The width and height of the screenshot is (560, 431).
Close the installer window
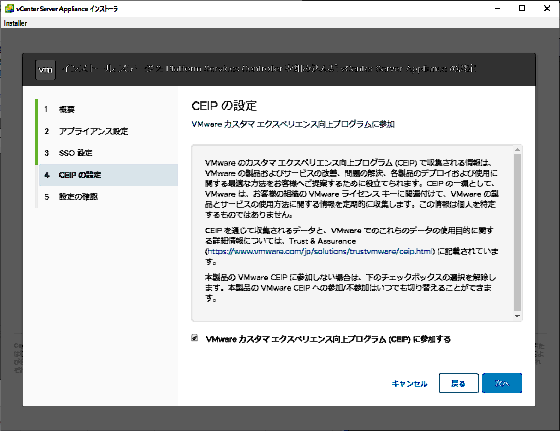click(547, 8)
